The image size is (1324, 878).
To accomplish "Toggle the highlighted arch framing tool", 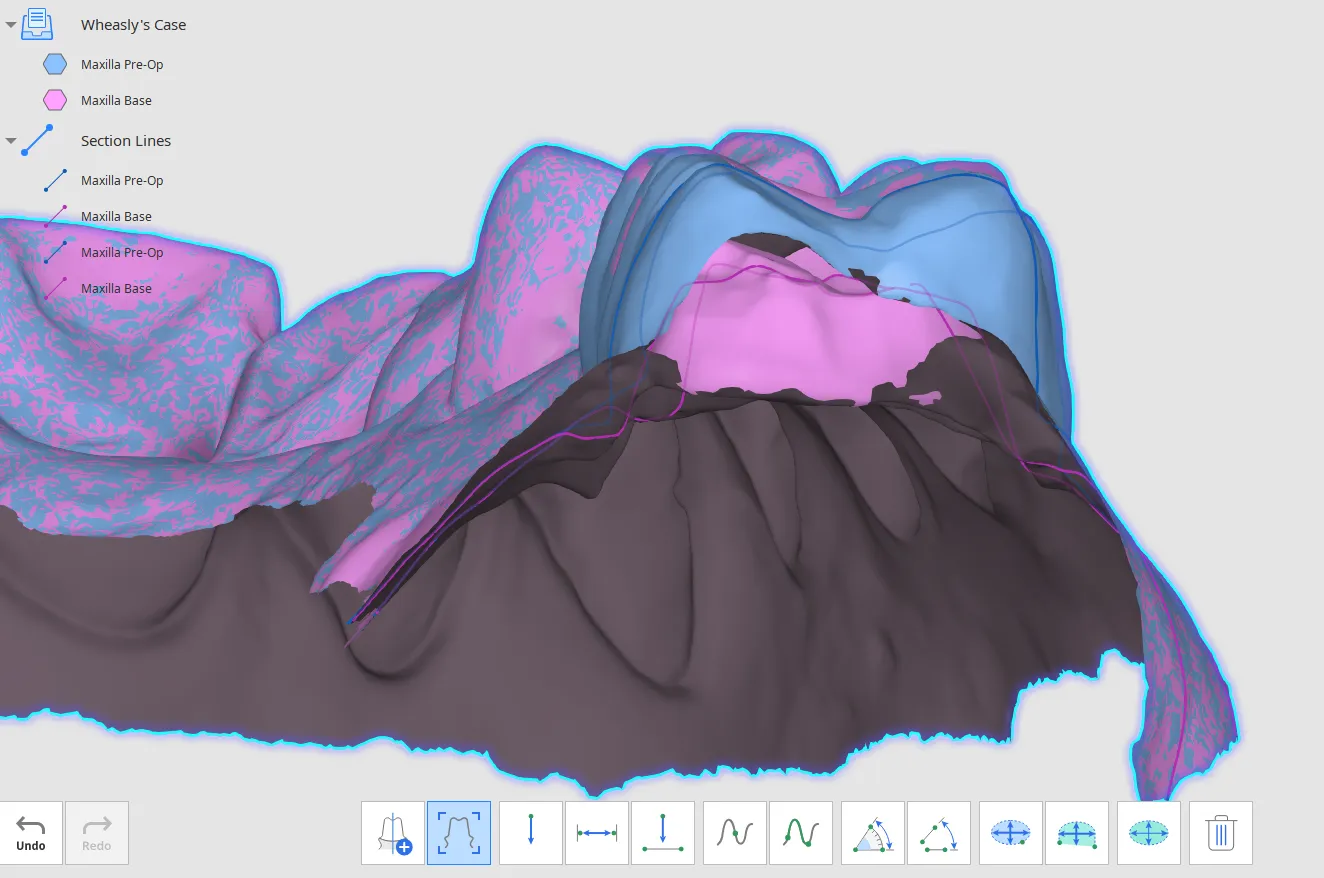I will pos(459,833).
